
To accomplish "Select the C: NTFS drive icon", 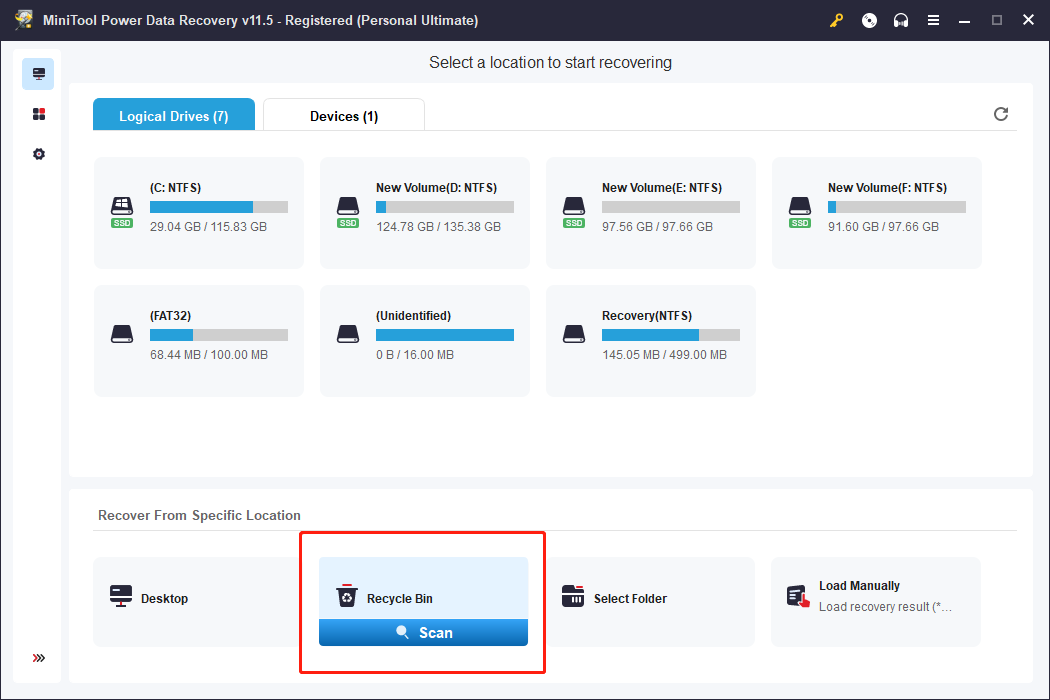I will [122, 212].
